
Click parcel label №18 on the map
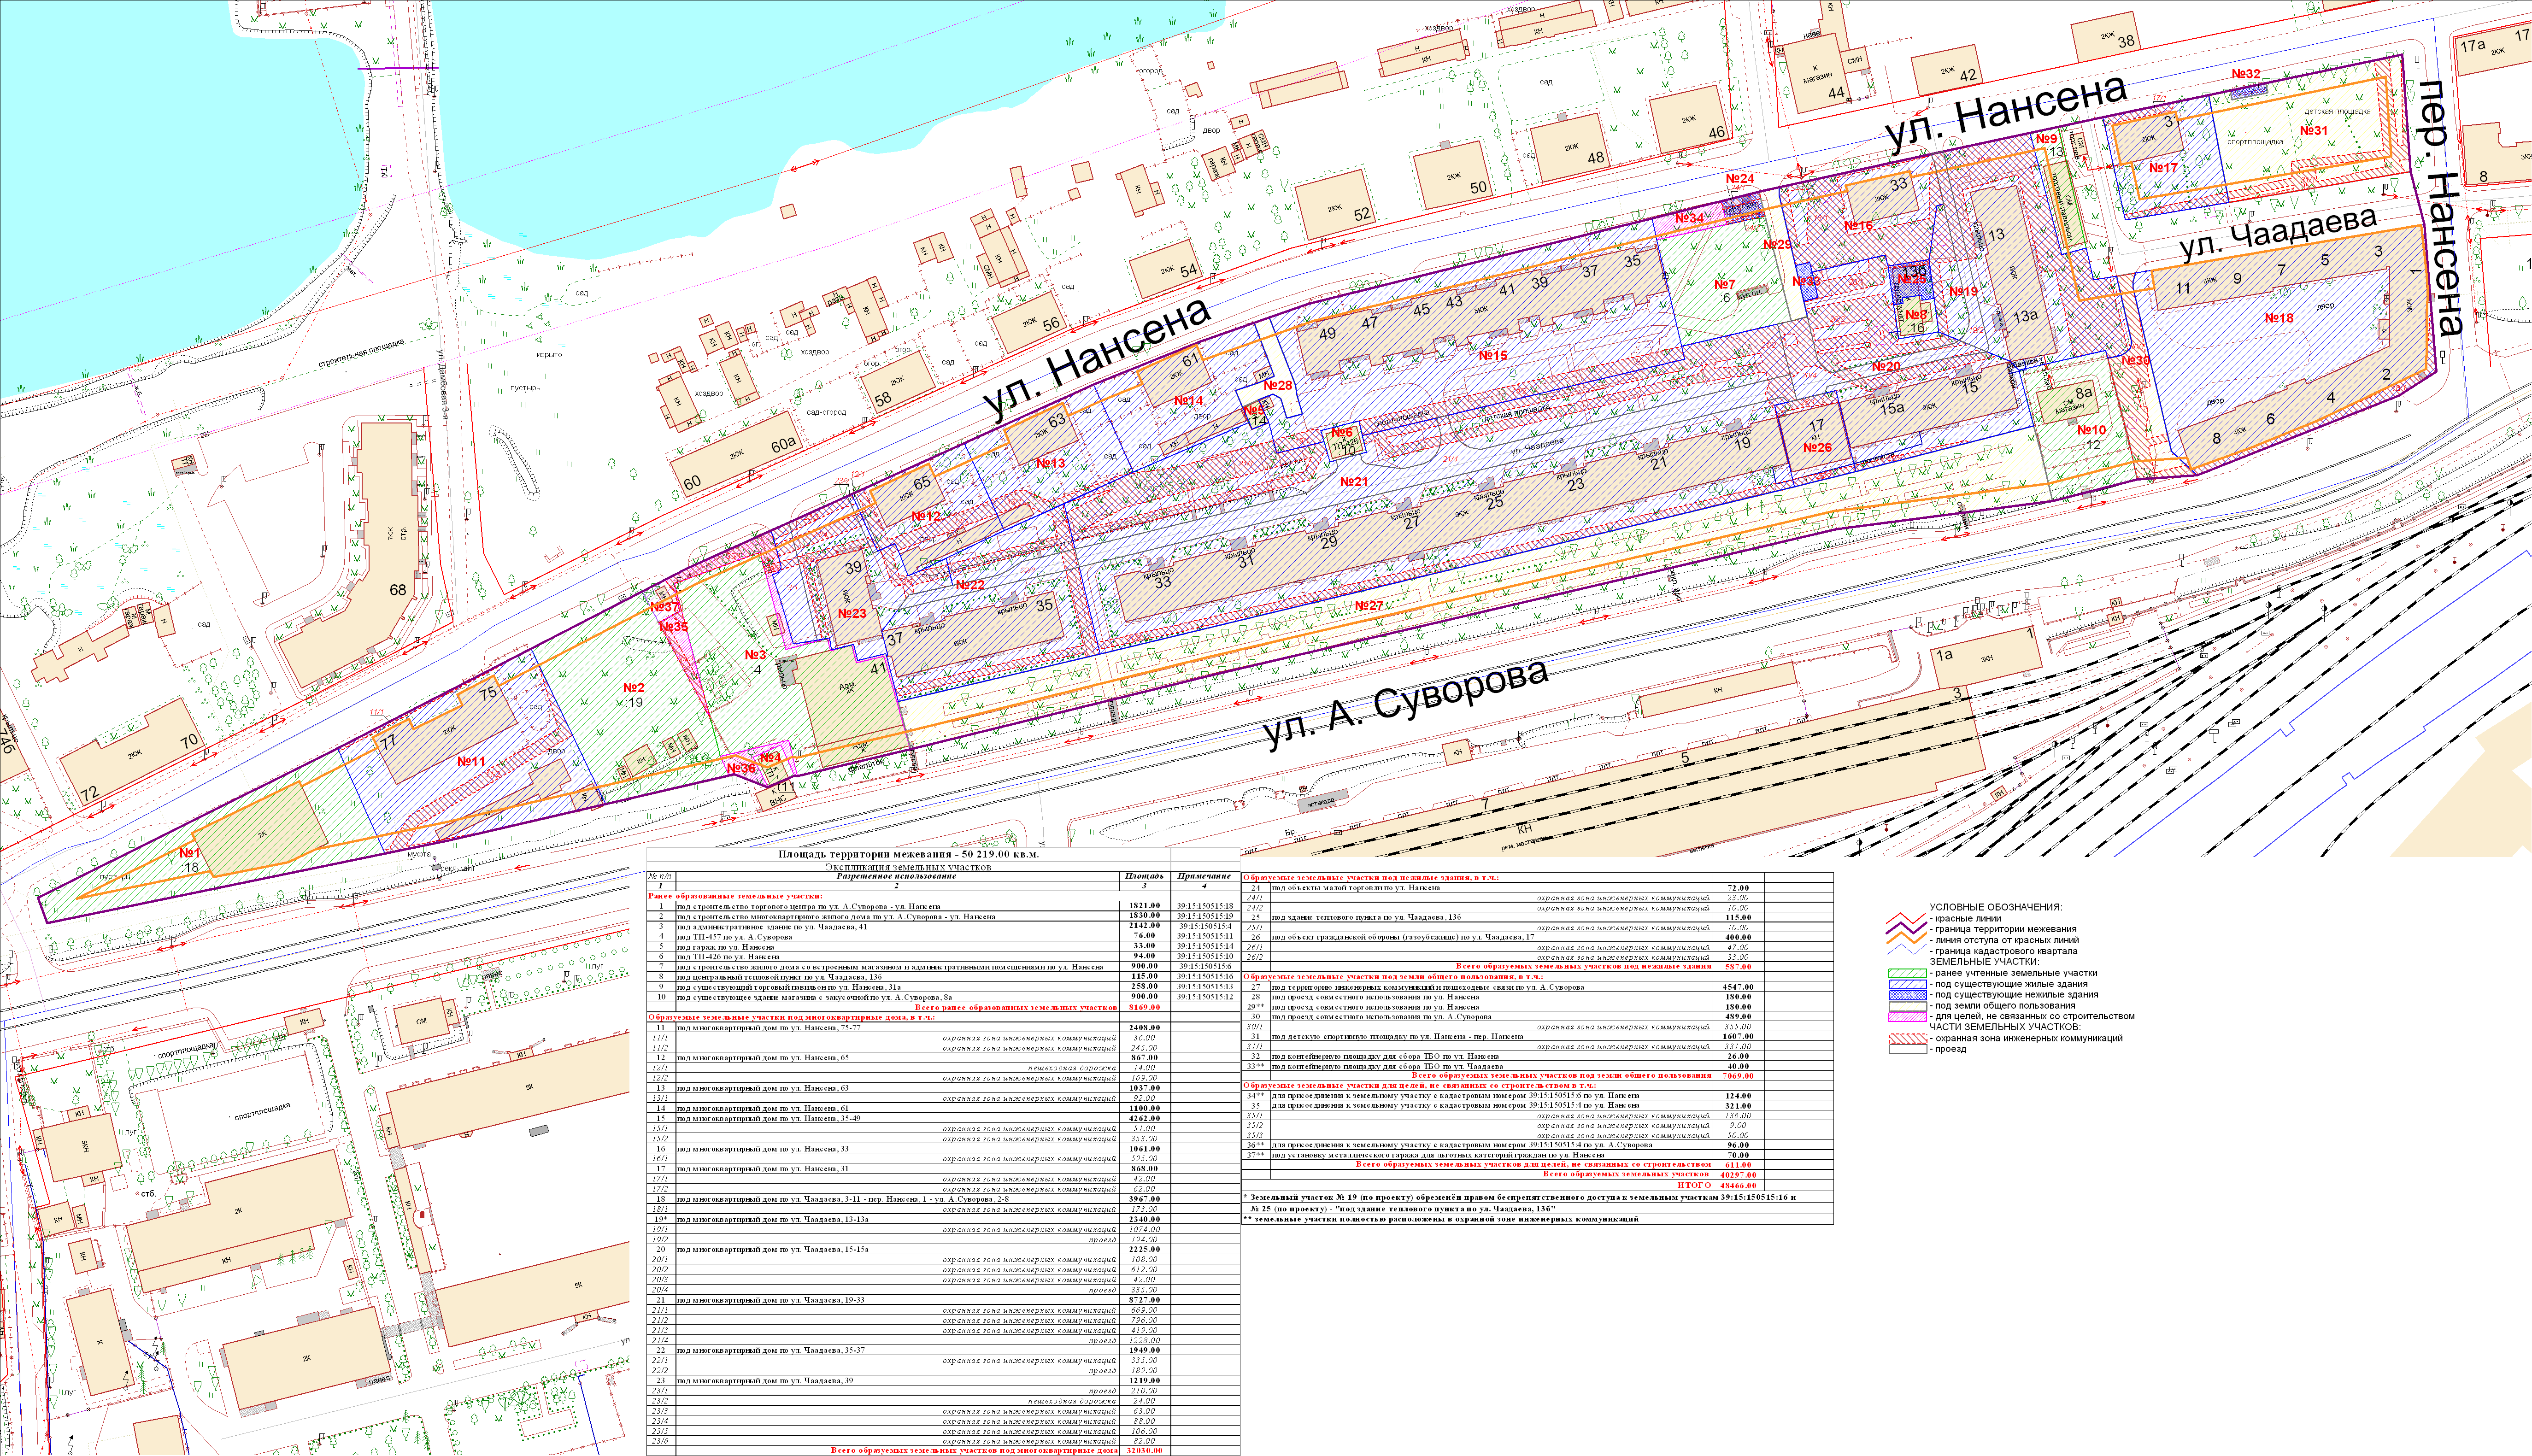point(2279,318)
